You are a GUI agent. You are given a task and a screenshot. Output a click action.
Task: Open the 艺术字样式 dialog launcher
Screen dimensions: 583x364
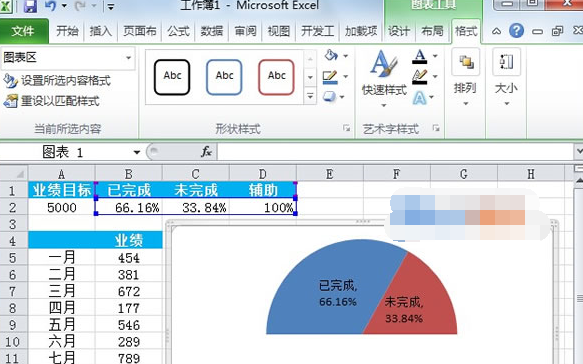click(436, 128)
